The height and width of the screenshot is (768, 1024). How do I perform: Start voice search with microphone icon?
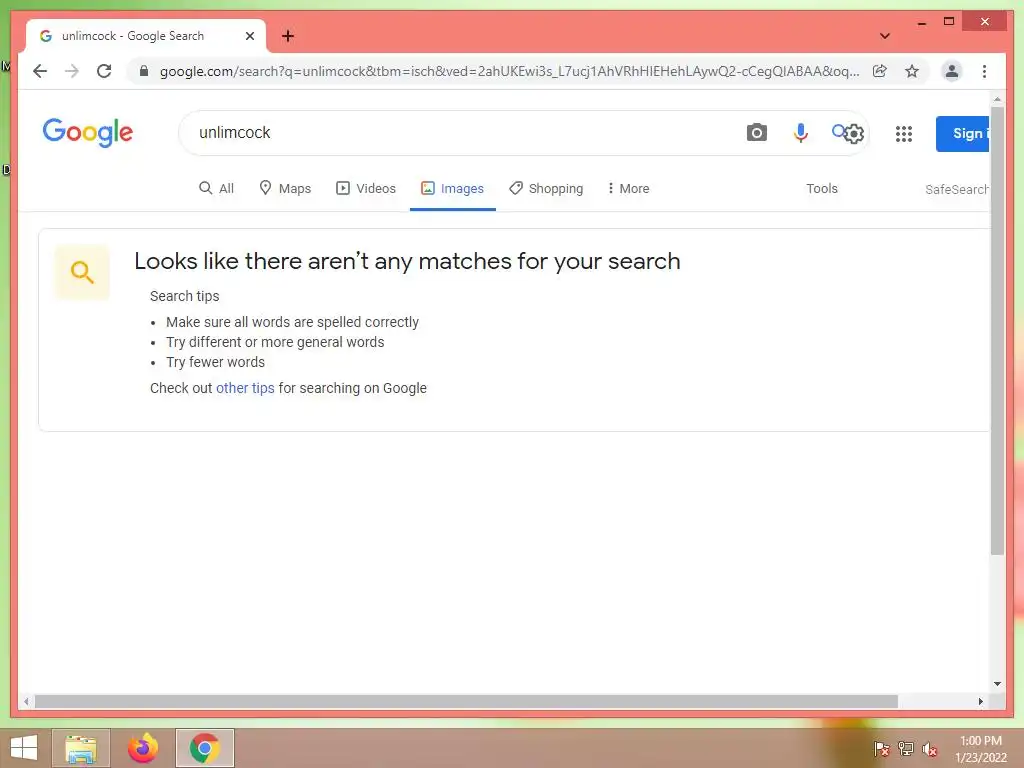click(801, 133)
